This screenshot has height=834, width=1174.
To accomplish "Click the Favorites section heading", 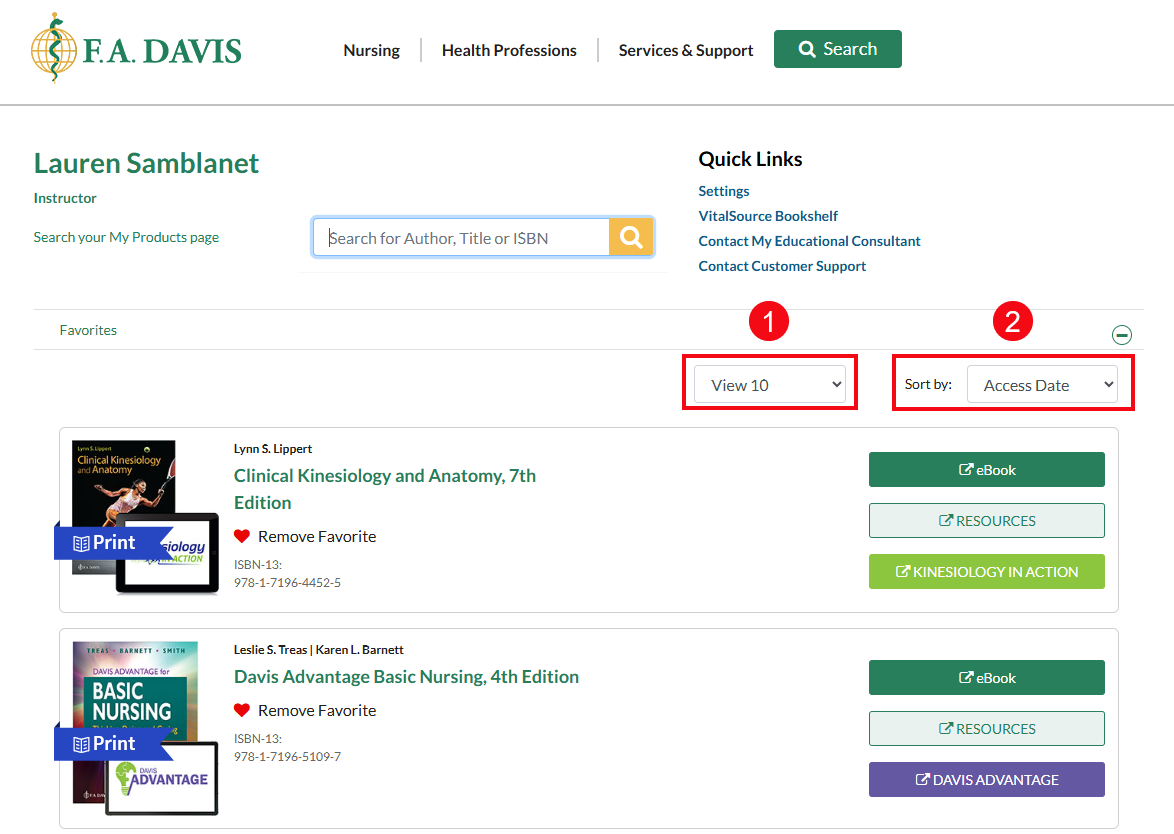I will [88, 330].
